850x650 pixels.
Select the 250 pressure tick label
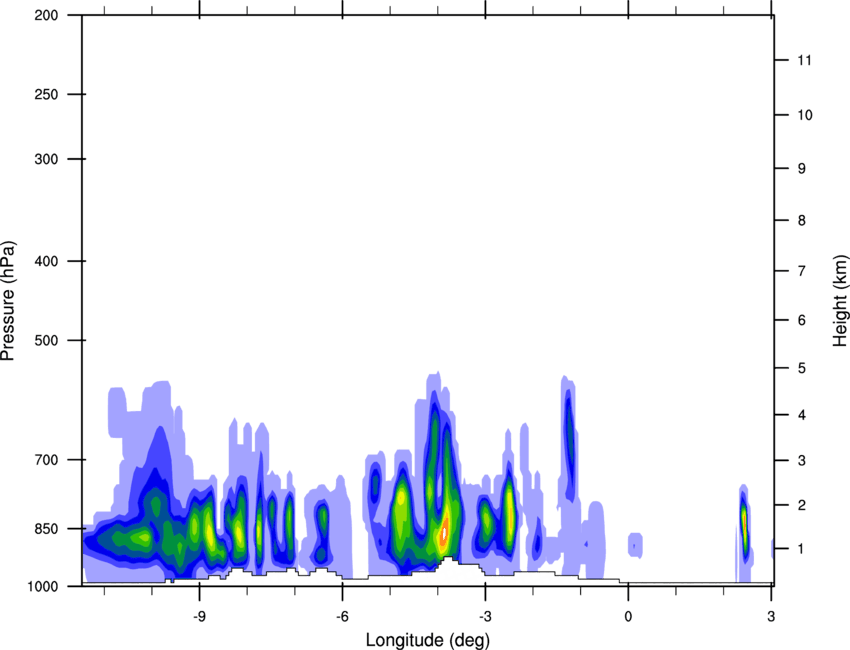[46, 94]
